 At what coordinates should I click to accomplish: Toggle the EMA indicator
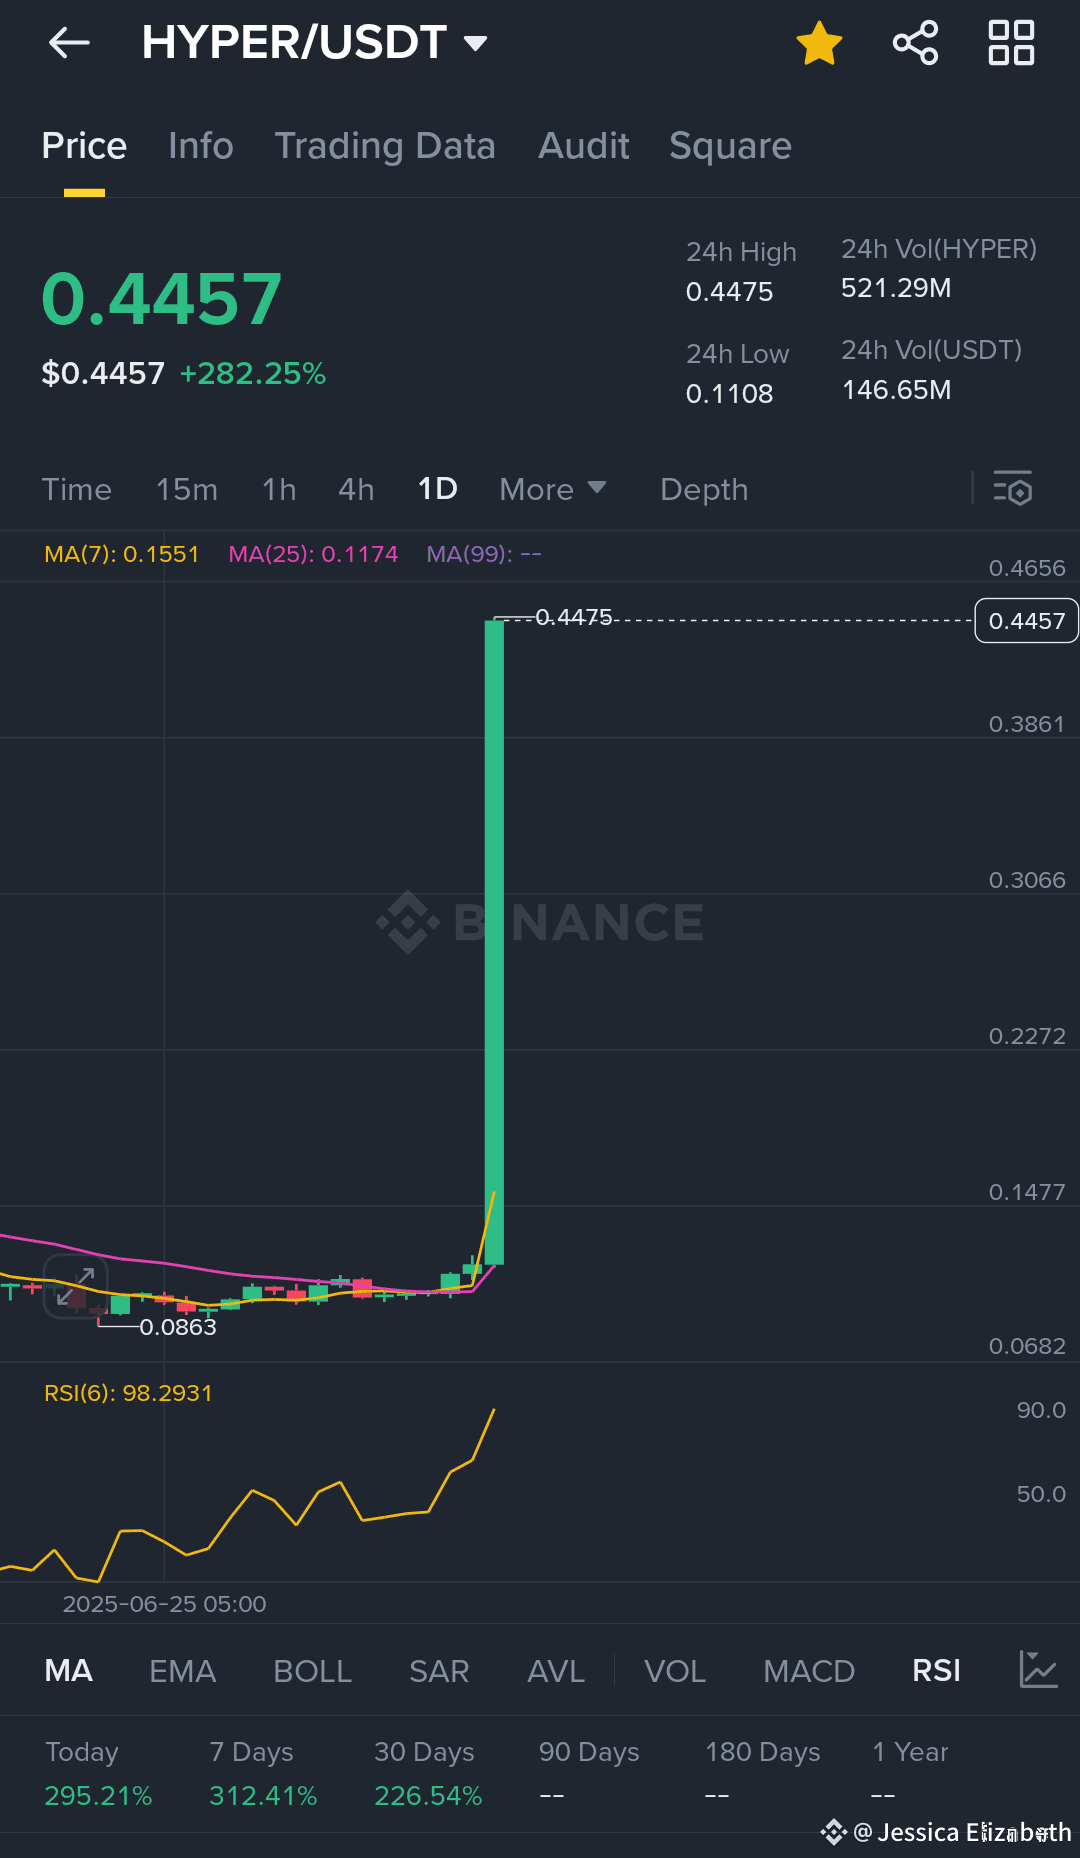tap(182, 1670)
